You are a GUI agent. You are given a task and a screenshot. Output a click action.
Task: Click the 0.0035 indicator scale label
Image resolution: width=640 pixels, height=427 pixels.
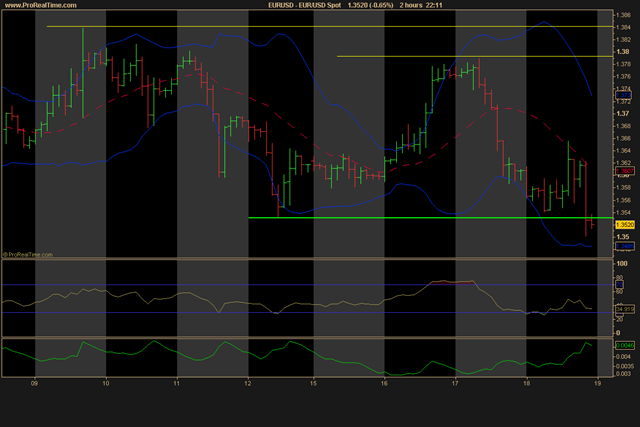(x=625, y=366)
